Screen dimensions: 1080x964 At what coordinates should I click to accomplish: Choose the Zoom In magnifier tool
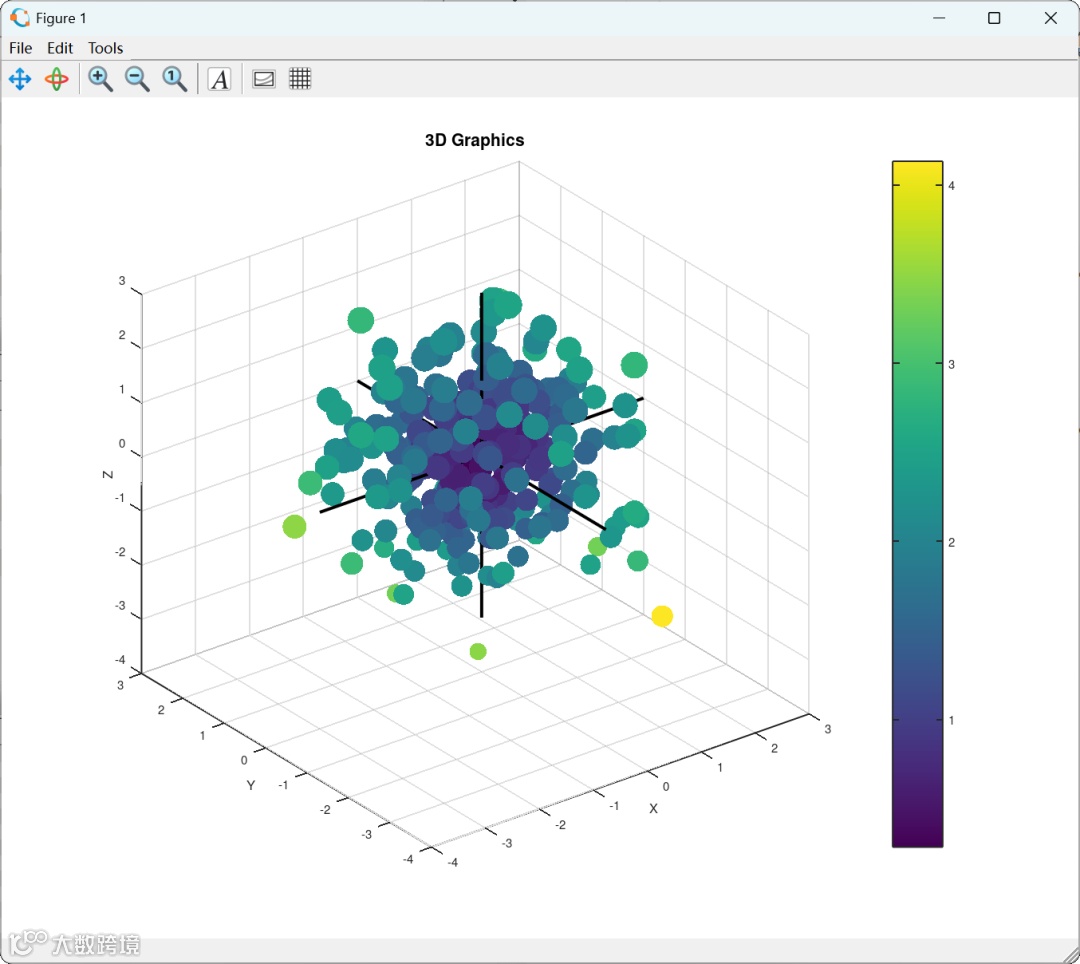[x=101, y=79]
